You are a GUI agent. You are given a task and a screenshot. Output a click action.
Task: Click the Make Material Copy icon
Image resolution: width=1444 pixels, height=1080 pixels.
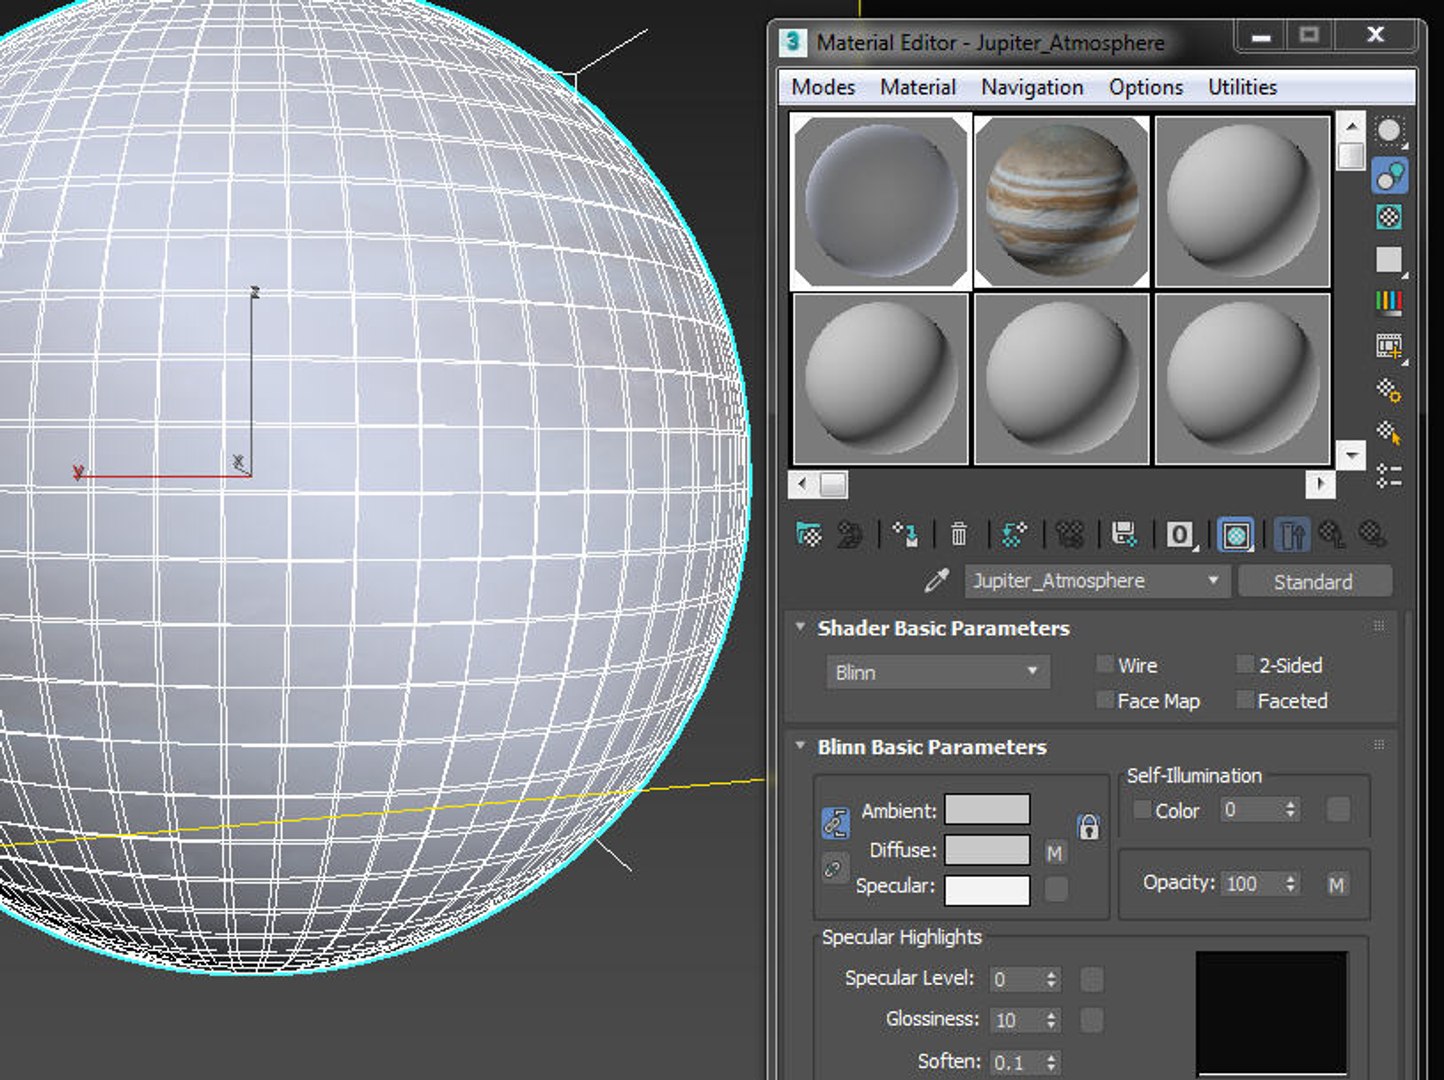click(1014, 535)
